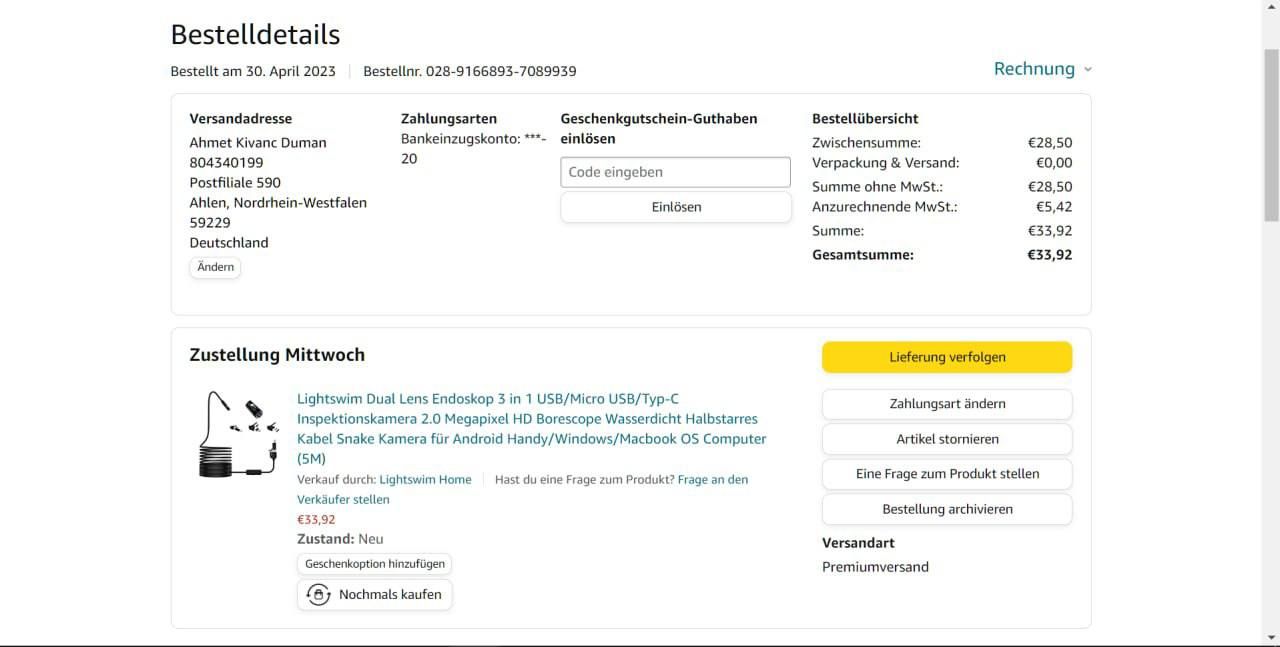Click Frage an den Verkäufer stellen link
1280x647 pixels.
click(x=712, y=480)
